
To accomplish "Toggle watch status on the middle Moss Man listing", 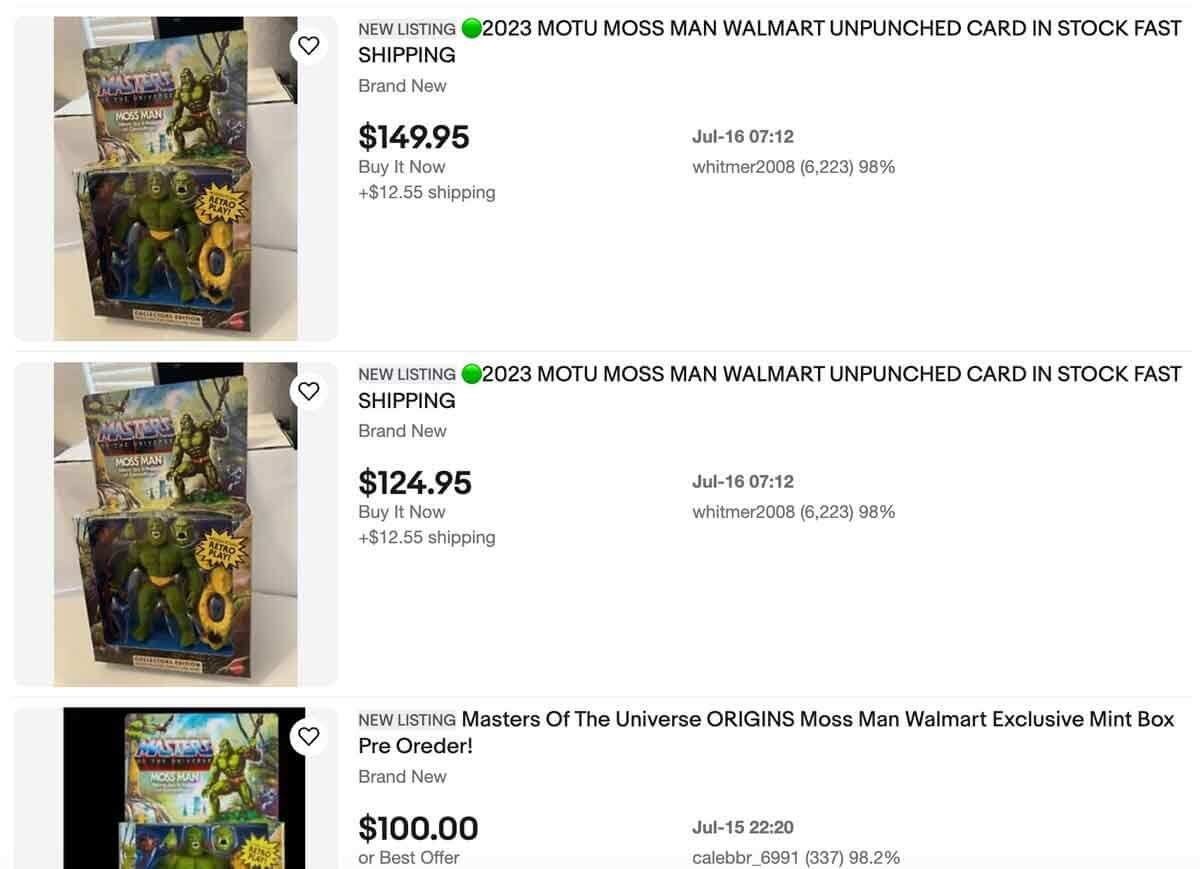I will pos(309,390).
